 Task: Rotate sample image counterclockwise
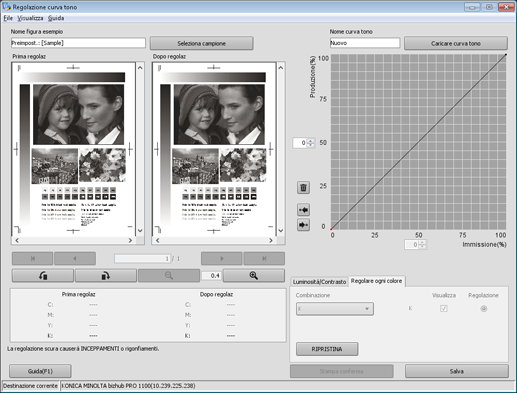[43, 276]
